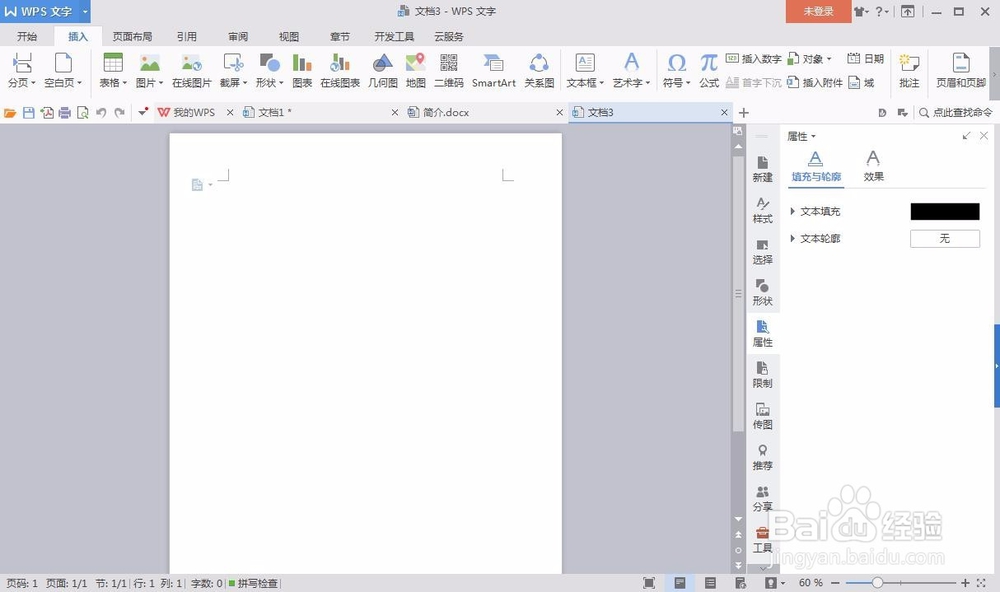Image resolution: width=1000 pixels, height=592 pixels.
Task: Select the 效果 tab in properties panel
Action: (x=873, y=166)
